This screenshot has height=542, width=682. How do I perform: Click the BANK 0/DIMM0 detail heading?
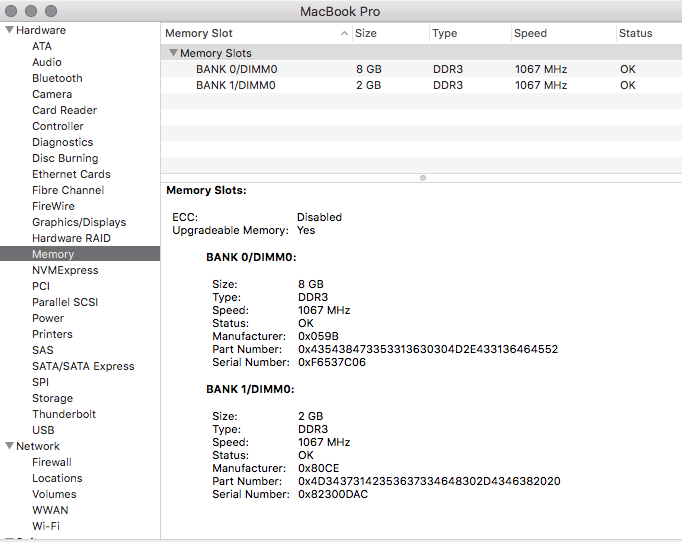(x=251, y=258)
